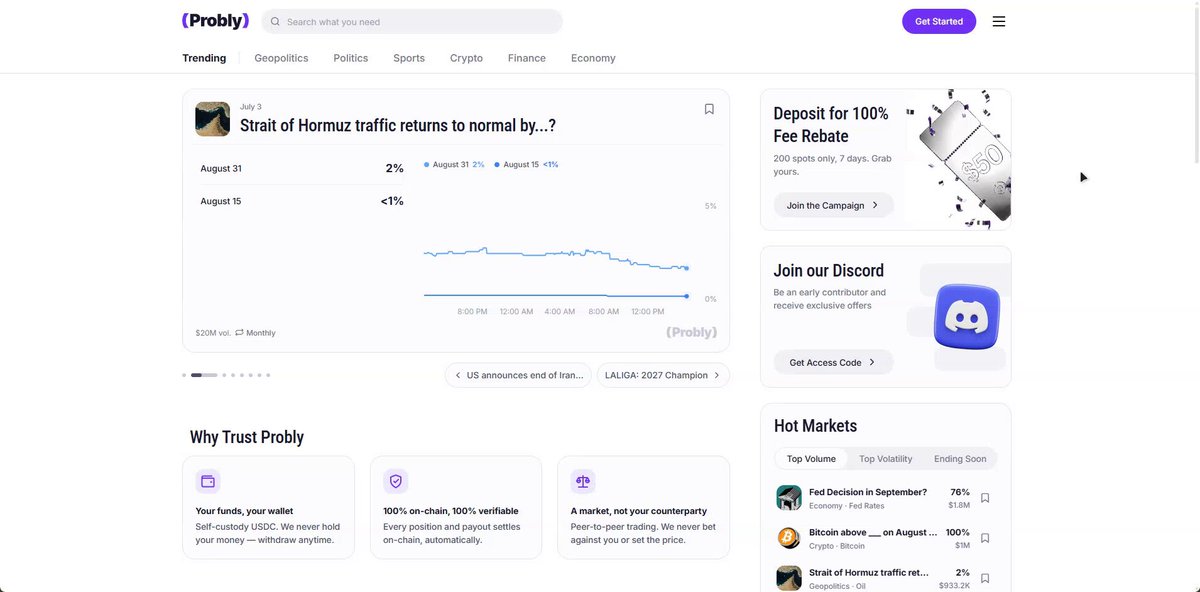Select the August 15 outcome row
Screen dimensions: 1200x592
[x=302, y=201]
